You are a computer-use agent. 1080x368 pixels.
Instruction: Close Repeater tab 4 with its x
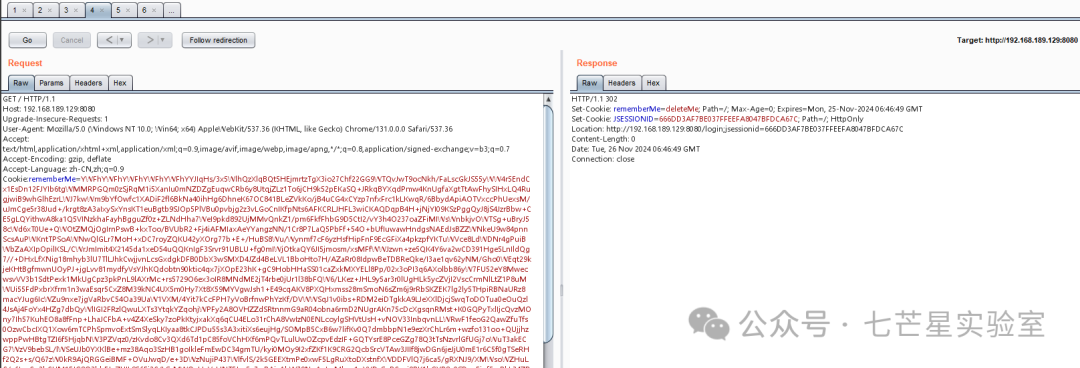(x=101, y=10)
